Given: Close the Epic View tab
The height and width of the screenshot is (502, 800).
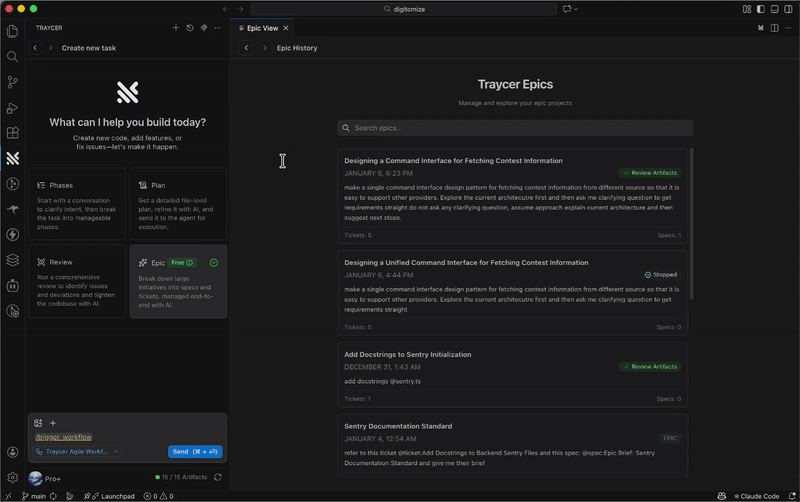Looking at the screenshot, I should coord(286,28).
